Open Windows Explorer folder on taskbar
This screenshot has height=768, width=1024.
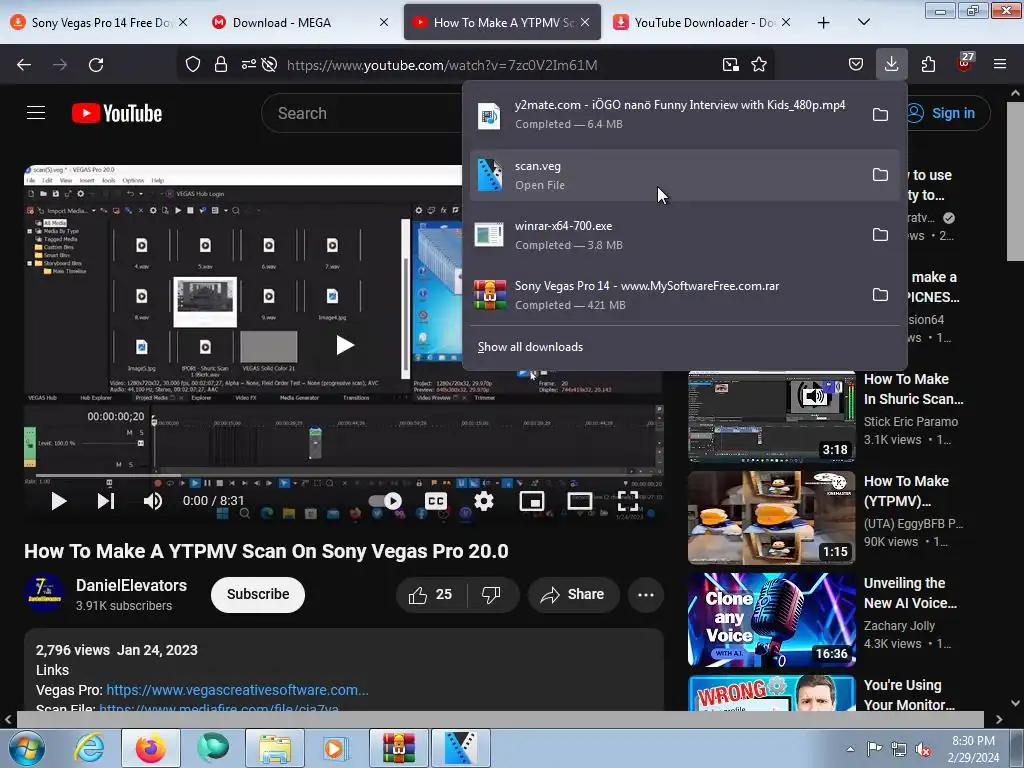click(275, 748)
